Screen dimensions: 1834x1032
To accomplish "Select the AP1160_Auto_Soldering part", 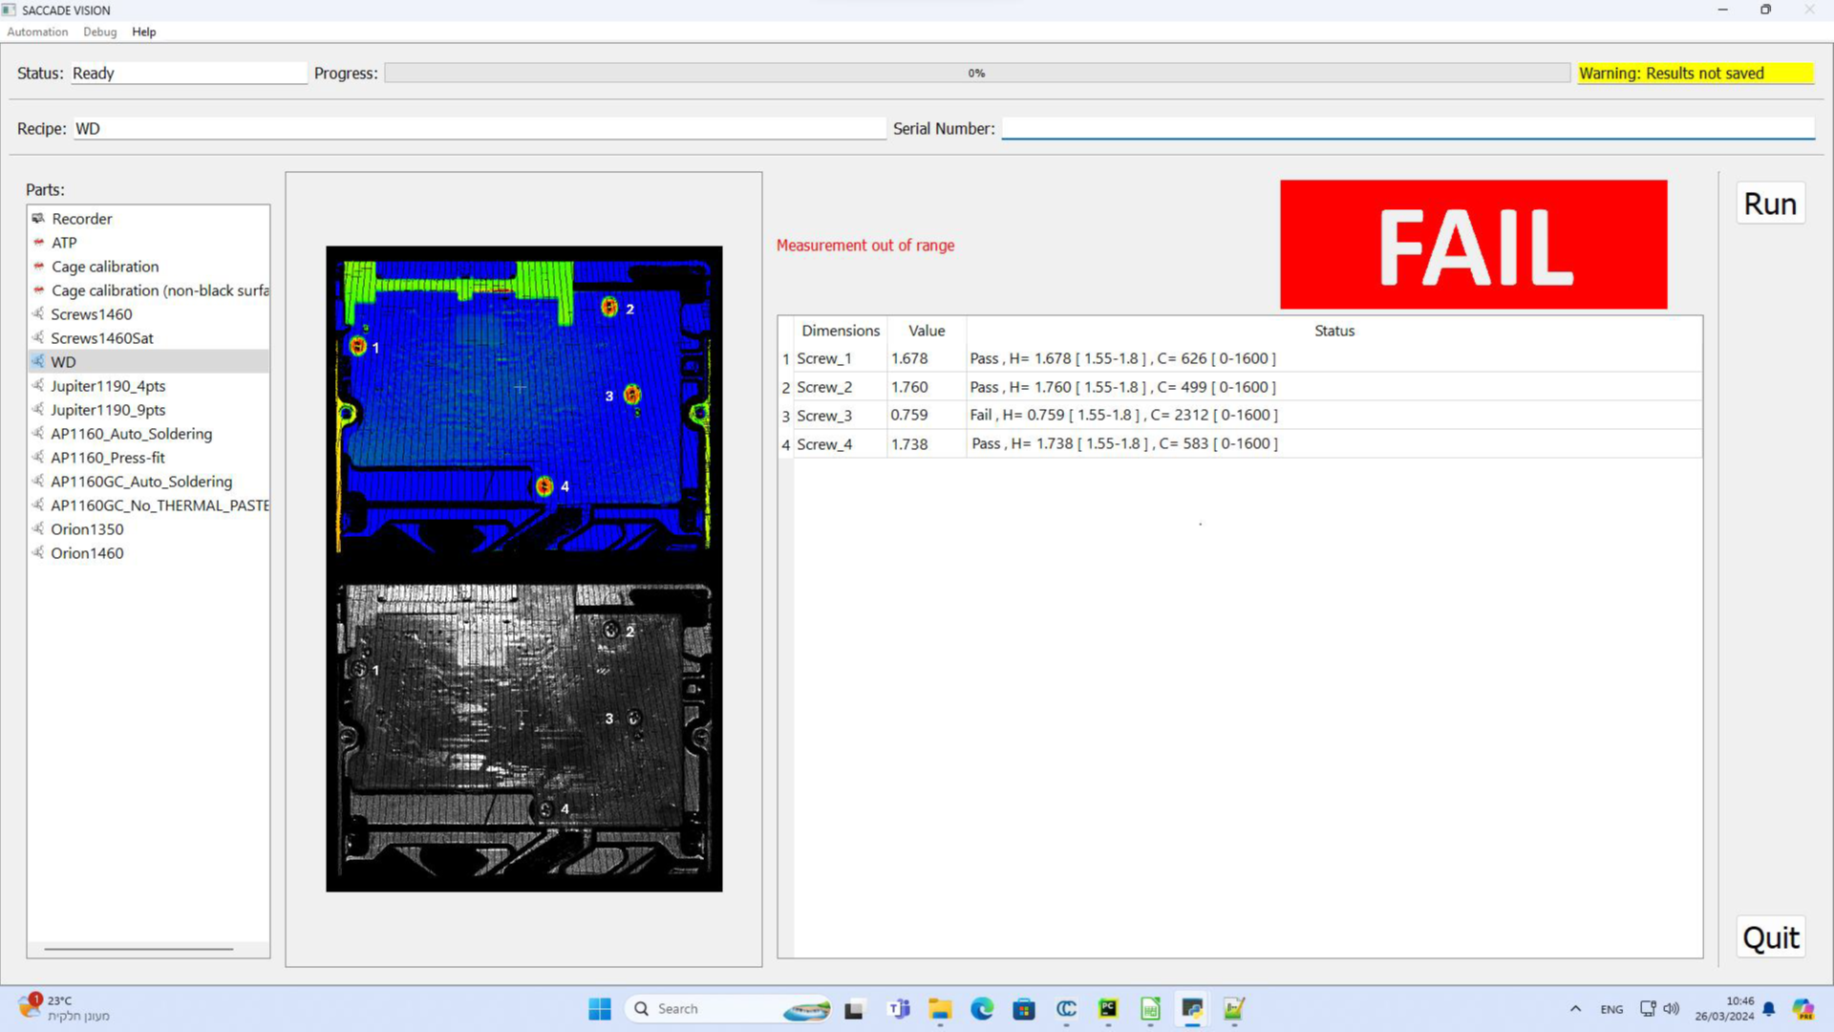I will [x=148, y=434].
